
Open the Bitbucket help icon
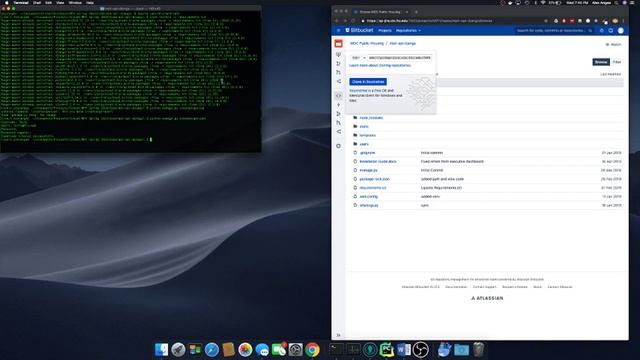click(602, 31)
